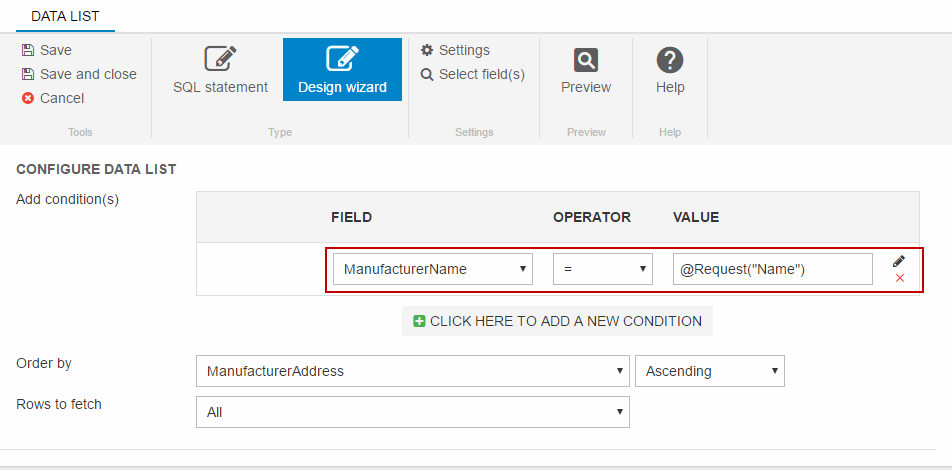Image resolution: width=952 pixels, height=470 pixels.
Task: Click the green plus add-condition icon
Action: click(x=419, y=322)
